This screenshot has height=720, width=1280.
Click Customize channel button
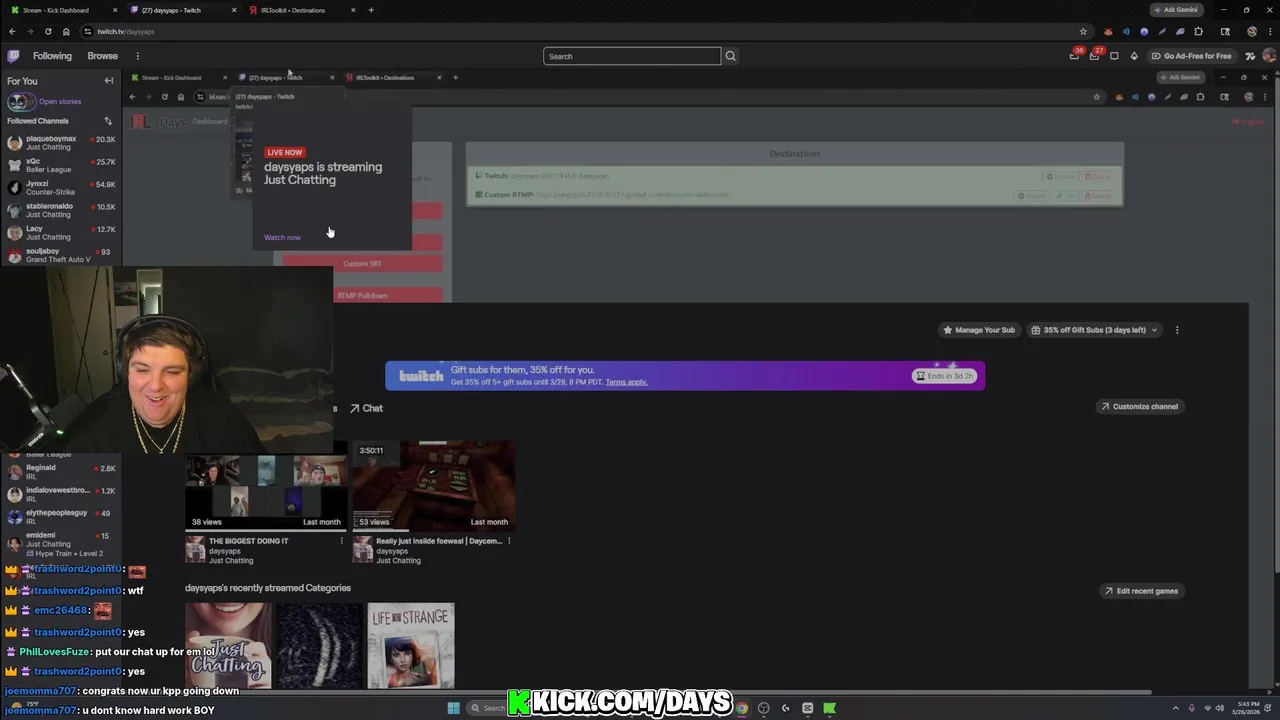1139,406
